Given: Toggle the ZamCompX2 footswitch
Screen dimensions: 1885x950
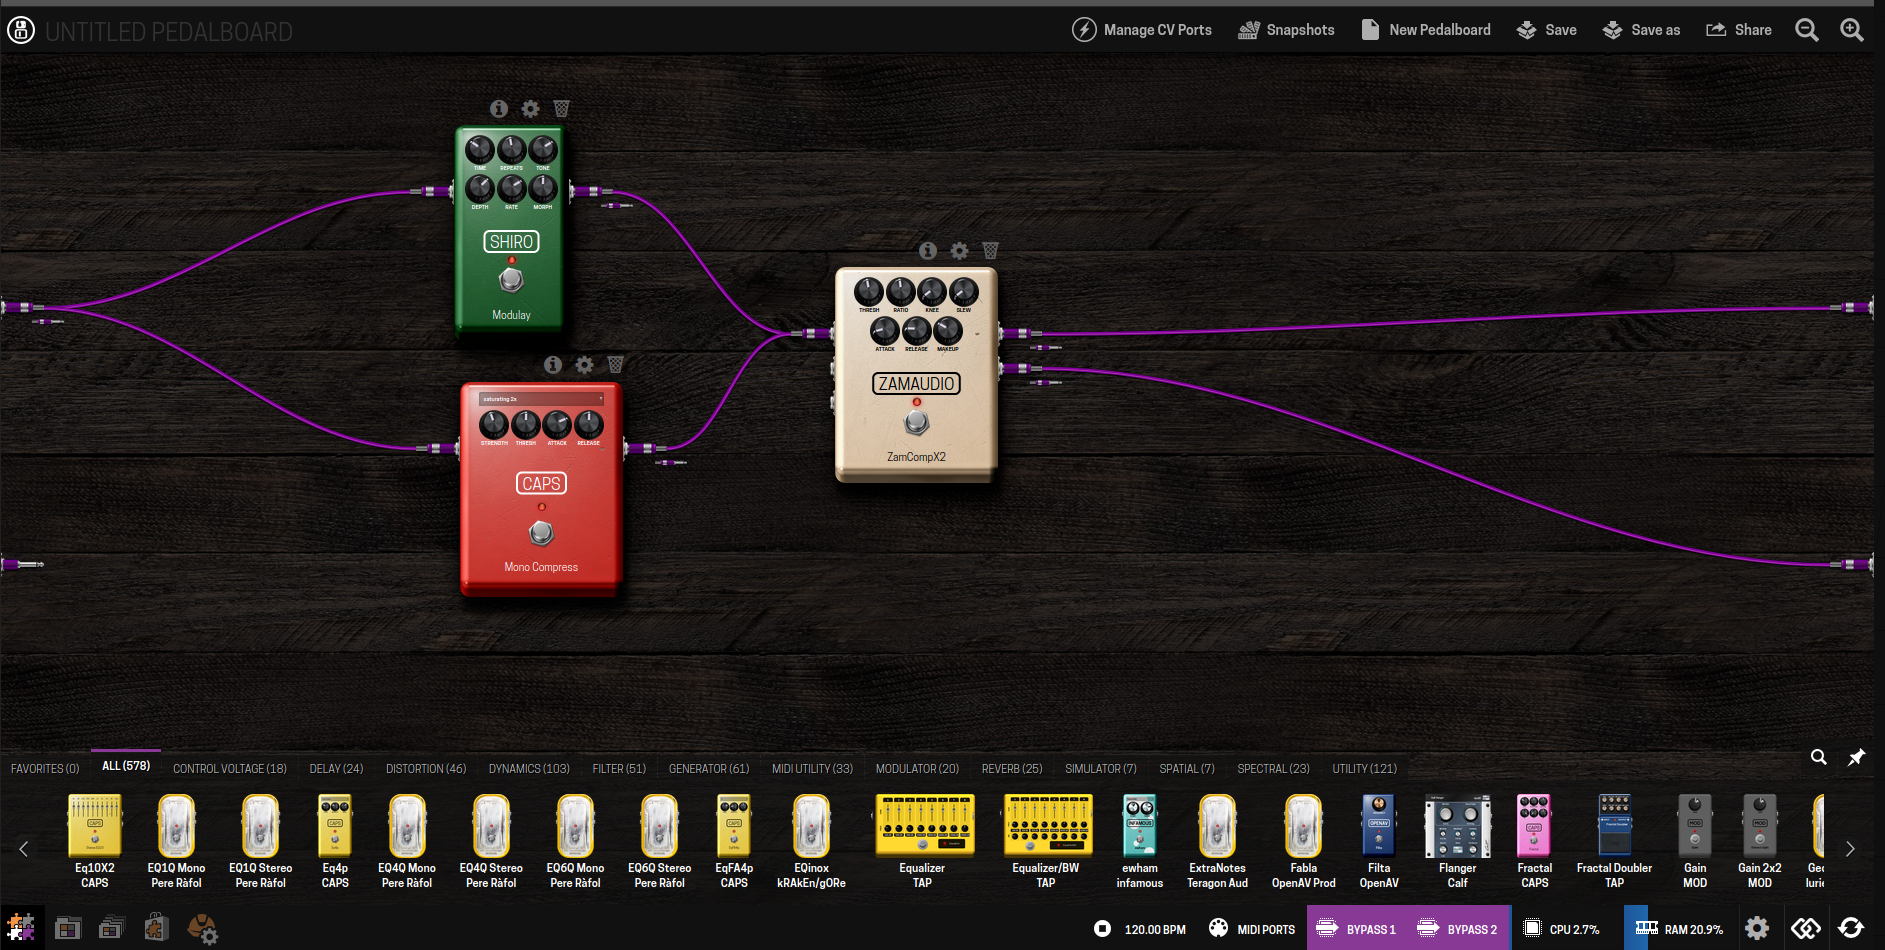Looking at the screenshot, I should point(916,422).
